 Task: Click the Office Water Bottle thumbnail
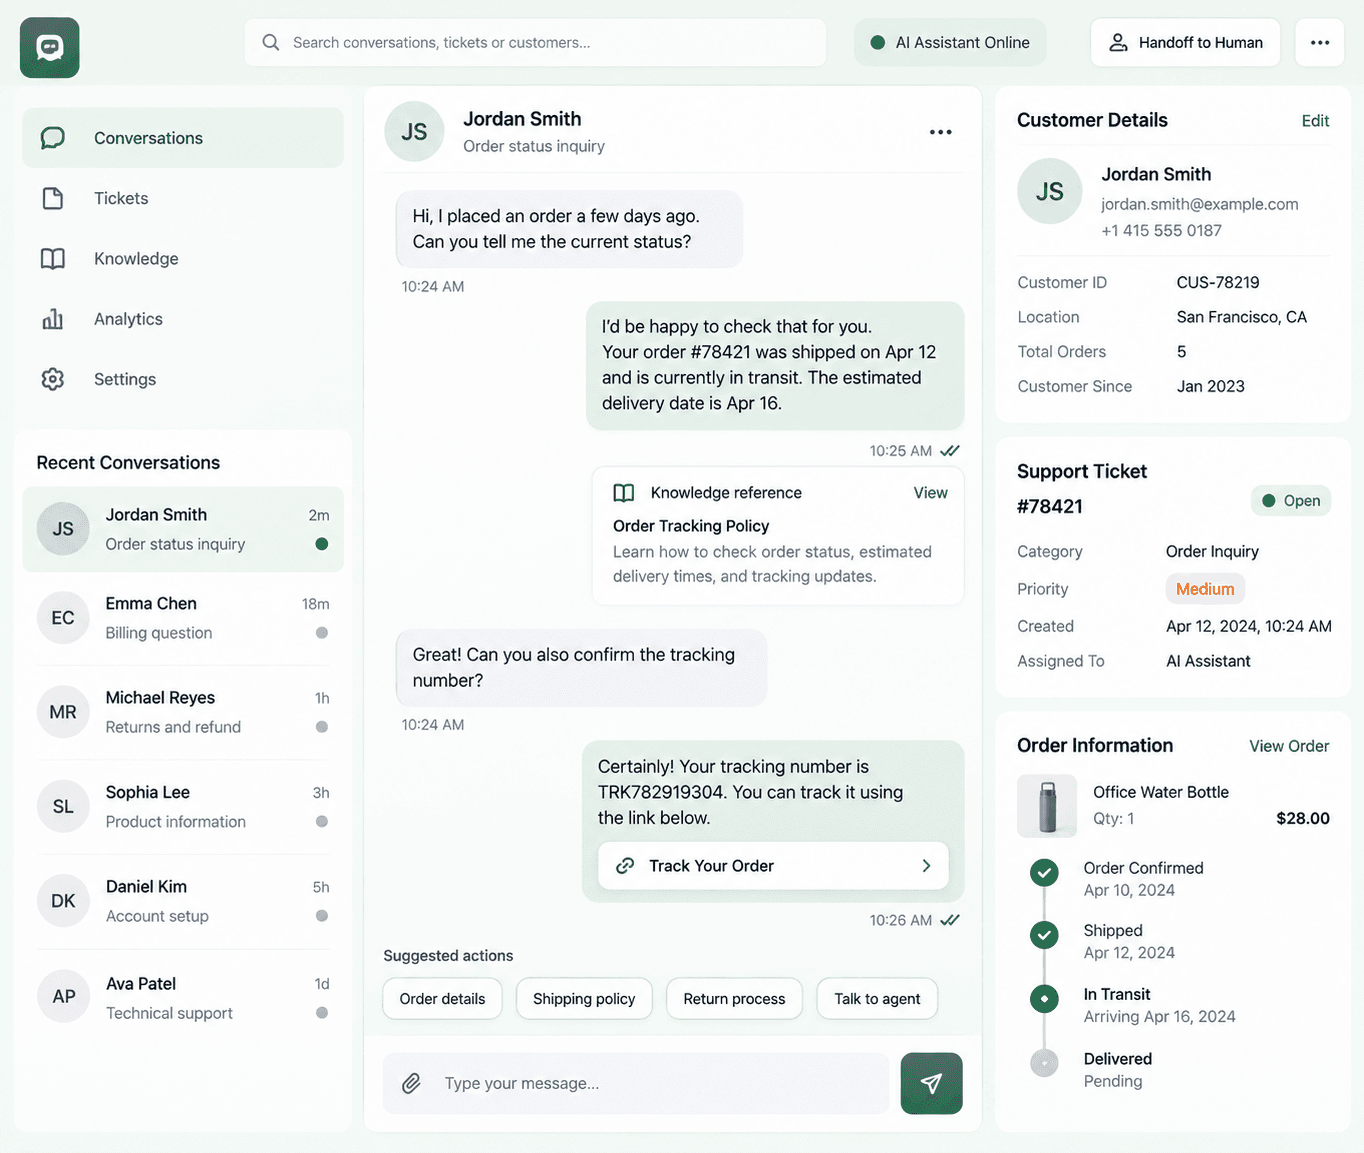pos(1047,806)
